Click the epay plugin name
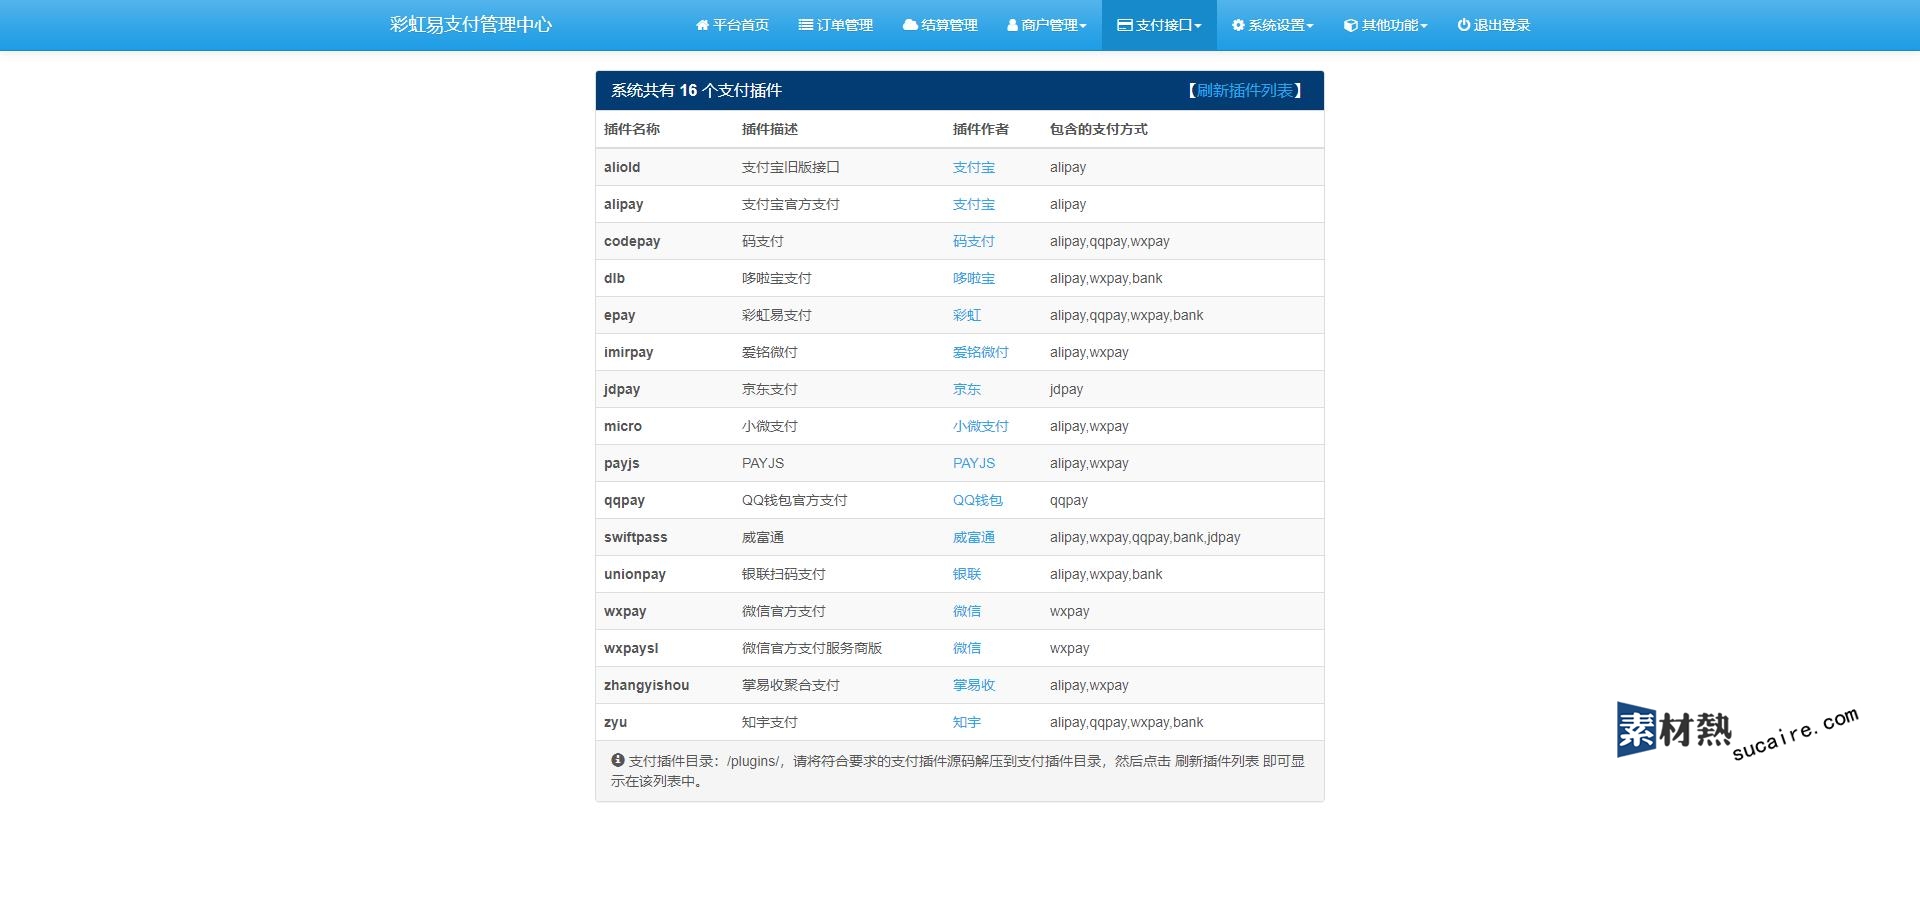 [619, 315]
